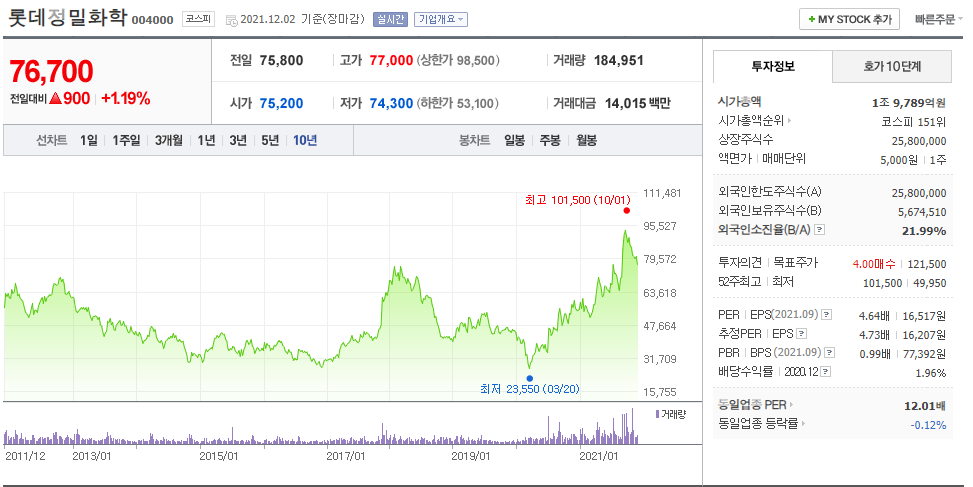Viewport: 973px width, 487px height.
Task: Open the 빠른주문 link
Action: tap(938, 19)
